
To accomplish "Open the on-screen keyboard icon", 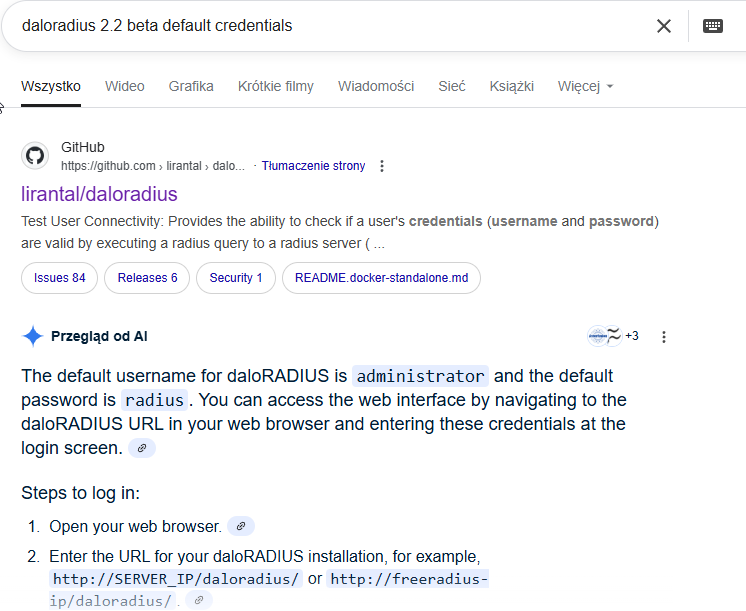I will 713,26.
